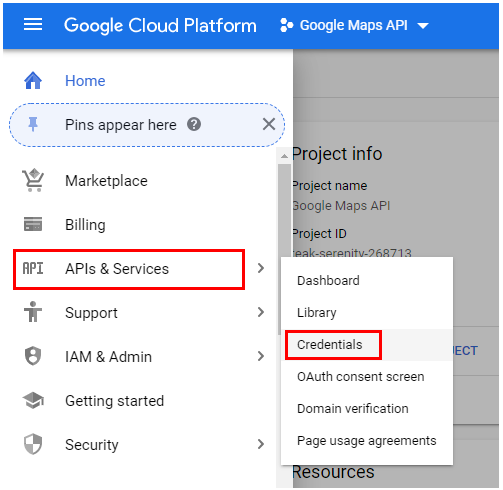This screenshot has width=503, height=490.
Task: Open the hamburger navigation menu
Action: [33, 24]
